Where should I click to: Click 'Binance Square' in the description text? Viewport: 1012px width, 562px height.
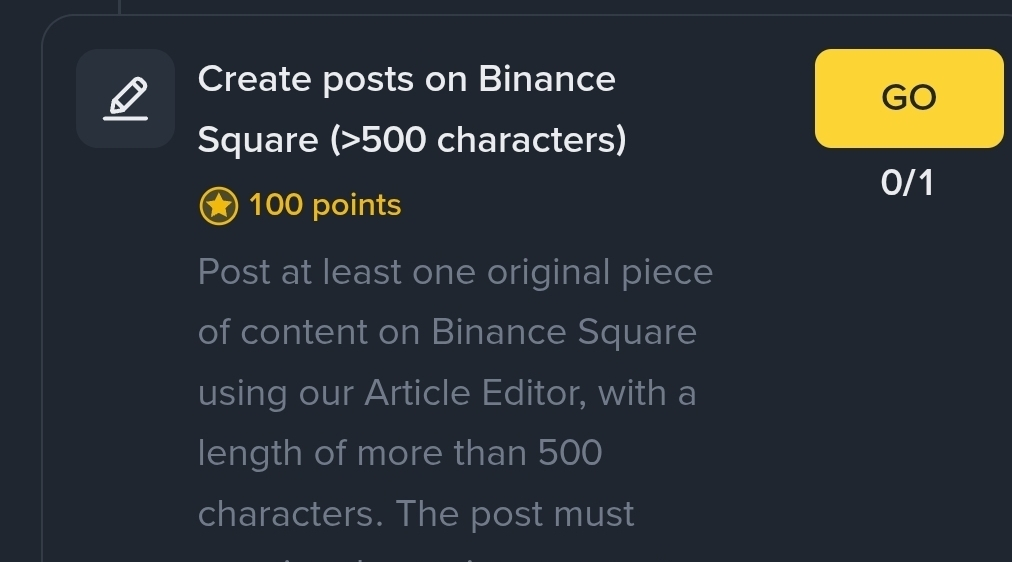(564, 332)
